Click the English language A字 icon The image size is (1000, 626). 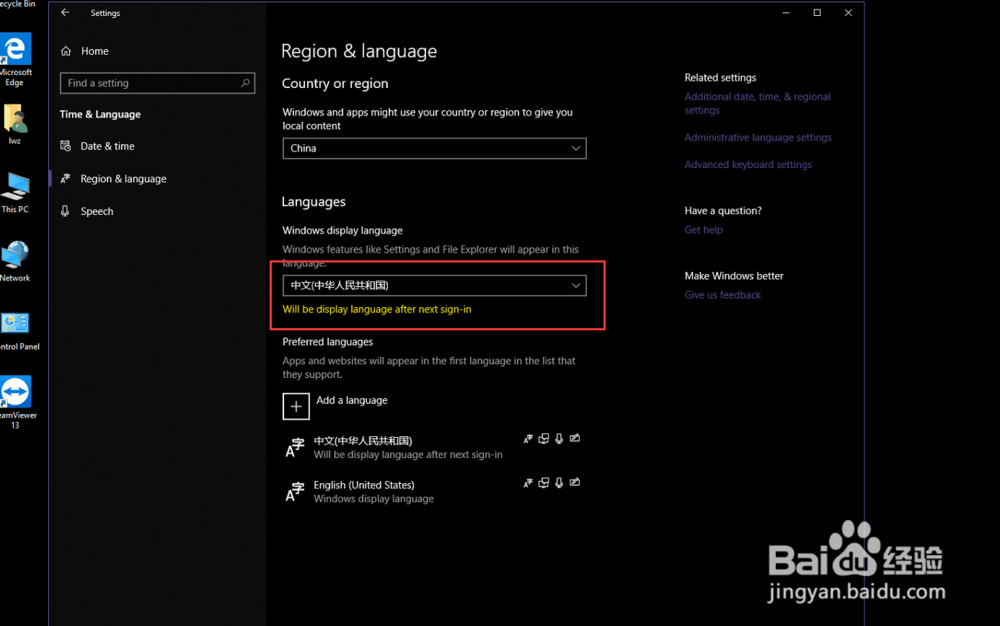(295, 491)
